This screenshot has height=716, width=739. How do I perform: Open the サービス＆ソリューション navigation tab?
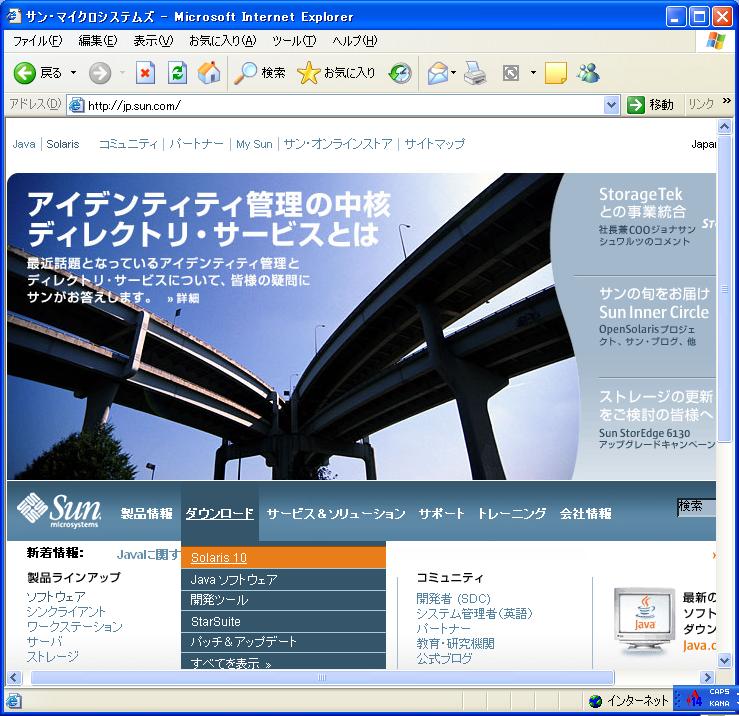[x=336, y=513]
